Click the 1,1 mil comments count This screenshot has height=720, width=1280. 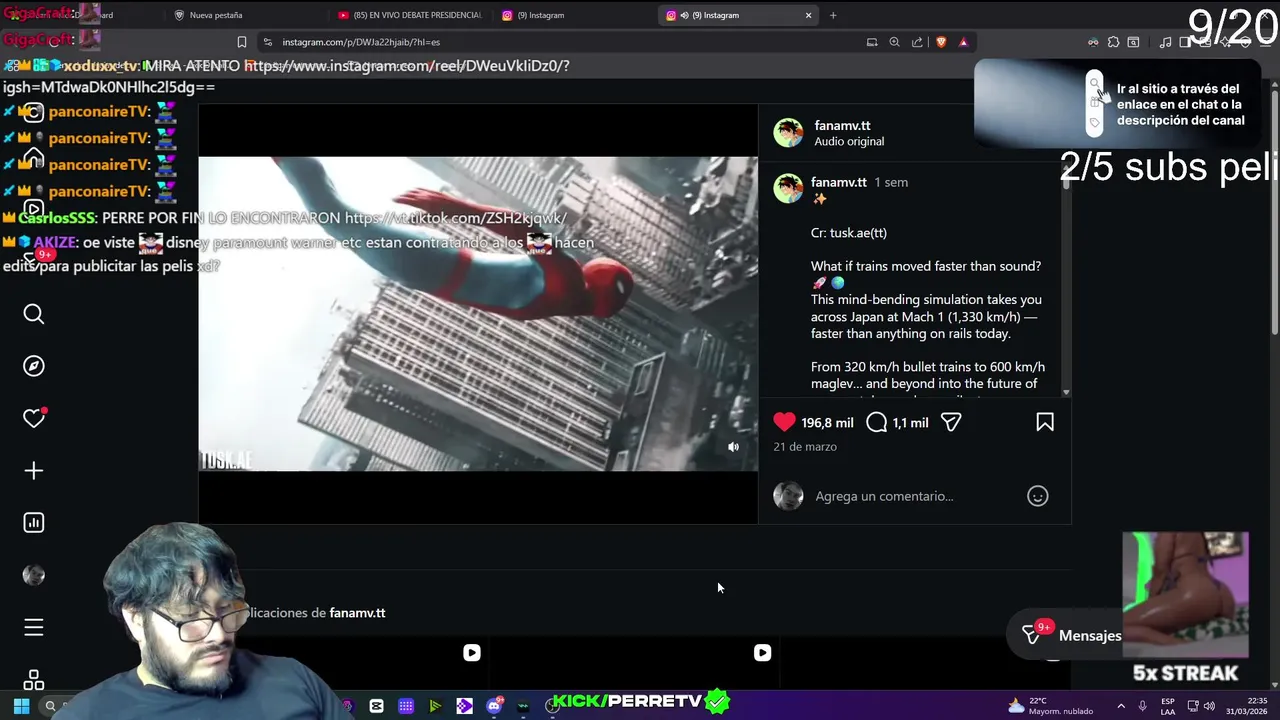tap(911, 423)
